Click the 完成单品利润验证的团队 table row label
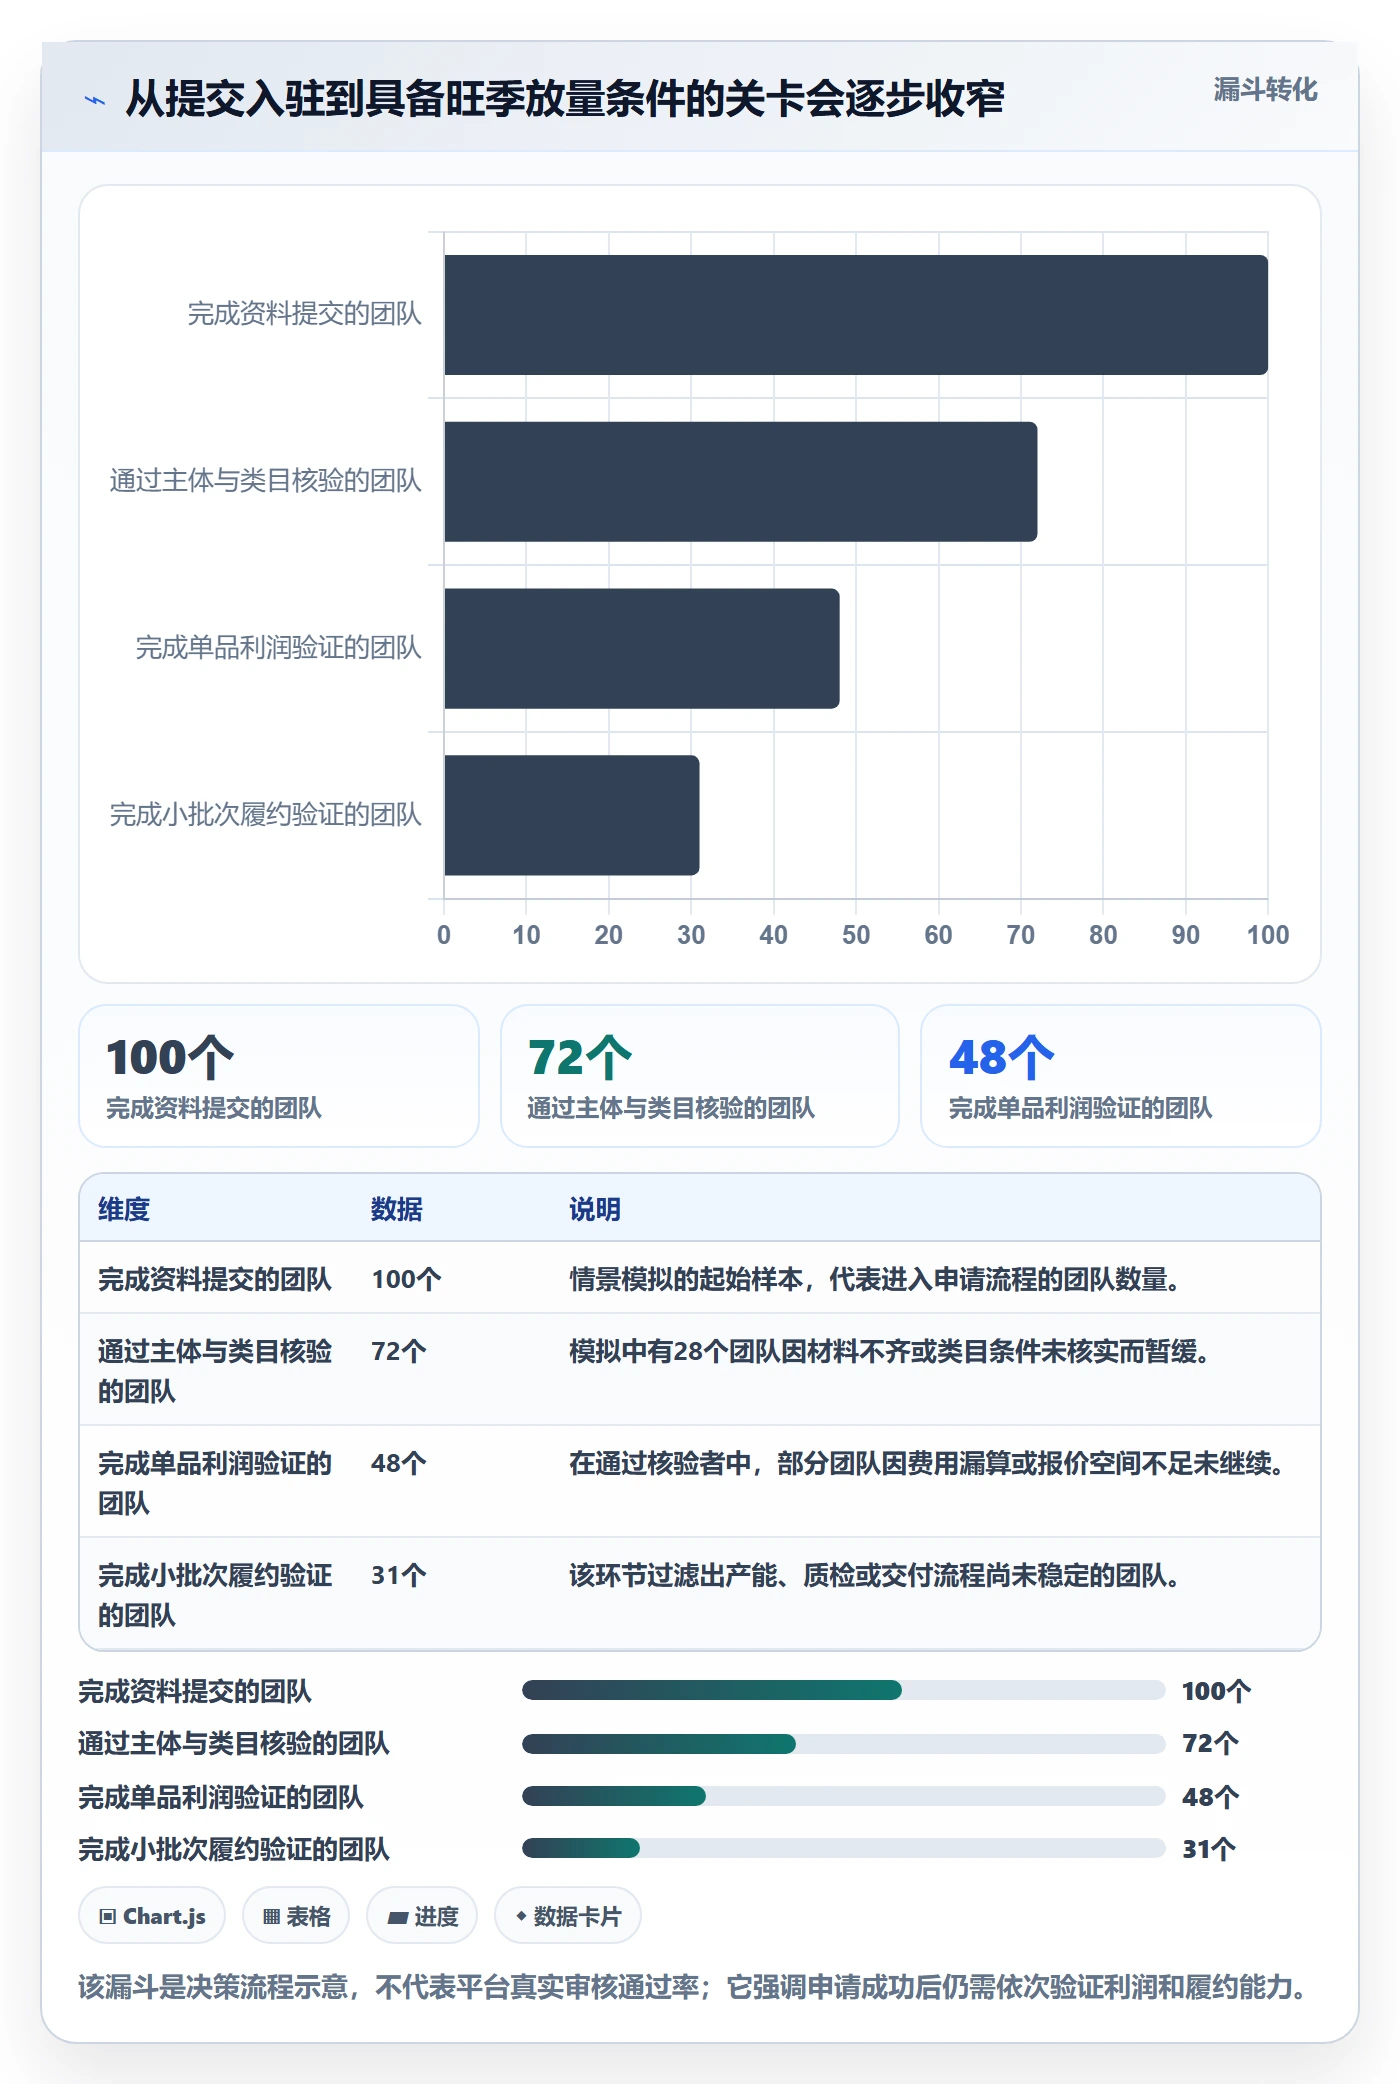 point(215,1483)
